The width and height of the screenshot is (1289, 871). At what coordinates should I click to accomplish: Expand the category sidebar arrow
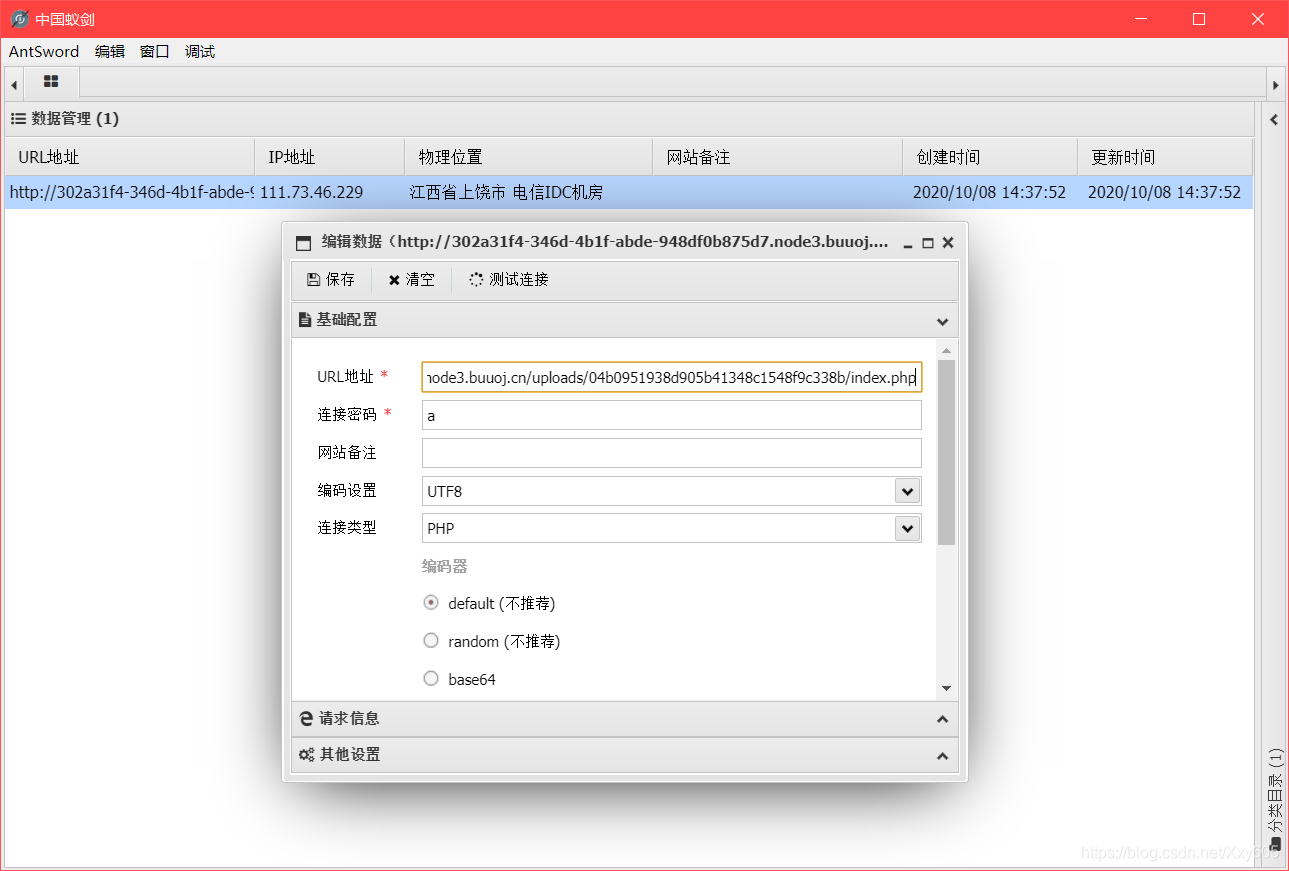click(1274, 120)
